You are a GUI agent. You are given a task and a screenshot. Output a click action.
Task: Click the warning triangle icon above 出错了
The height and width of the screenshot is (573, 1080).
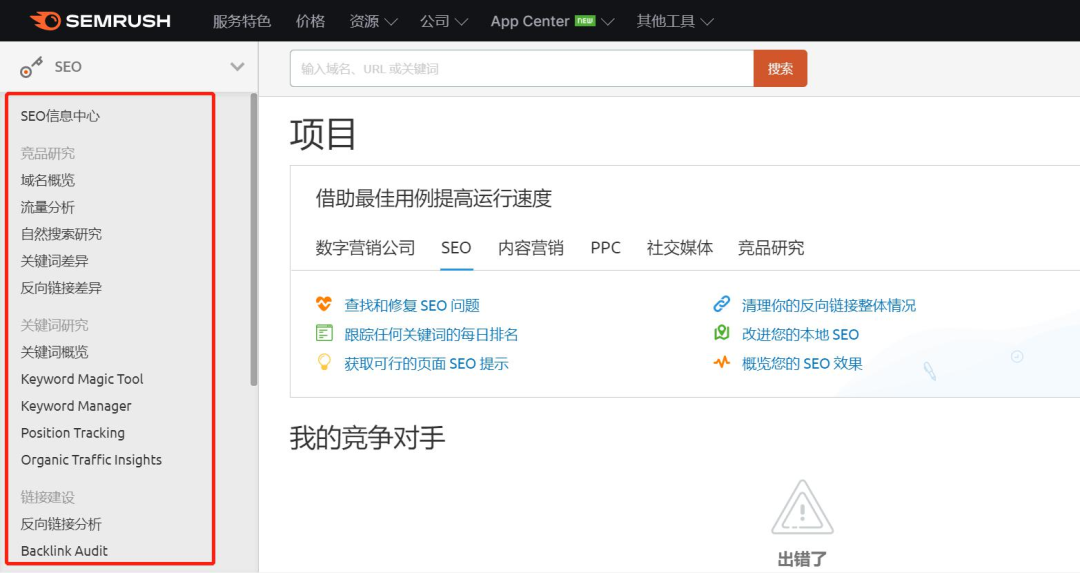point(802,508)
